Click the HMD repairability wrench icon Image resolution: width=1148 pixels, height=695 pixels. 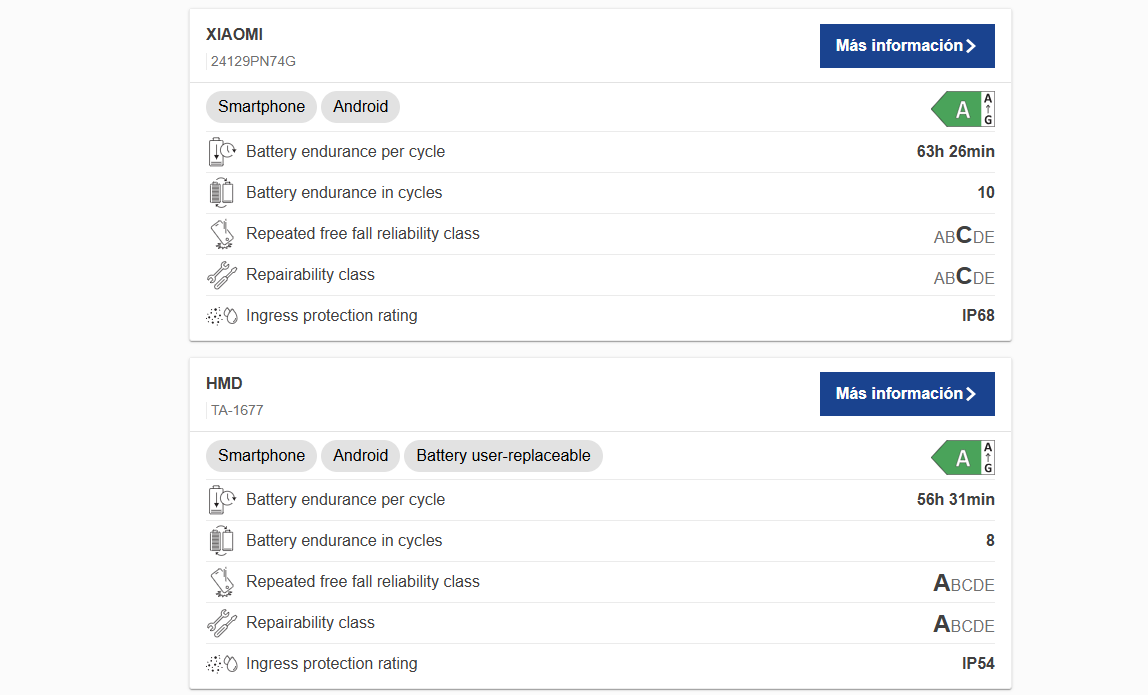222,623
